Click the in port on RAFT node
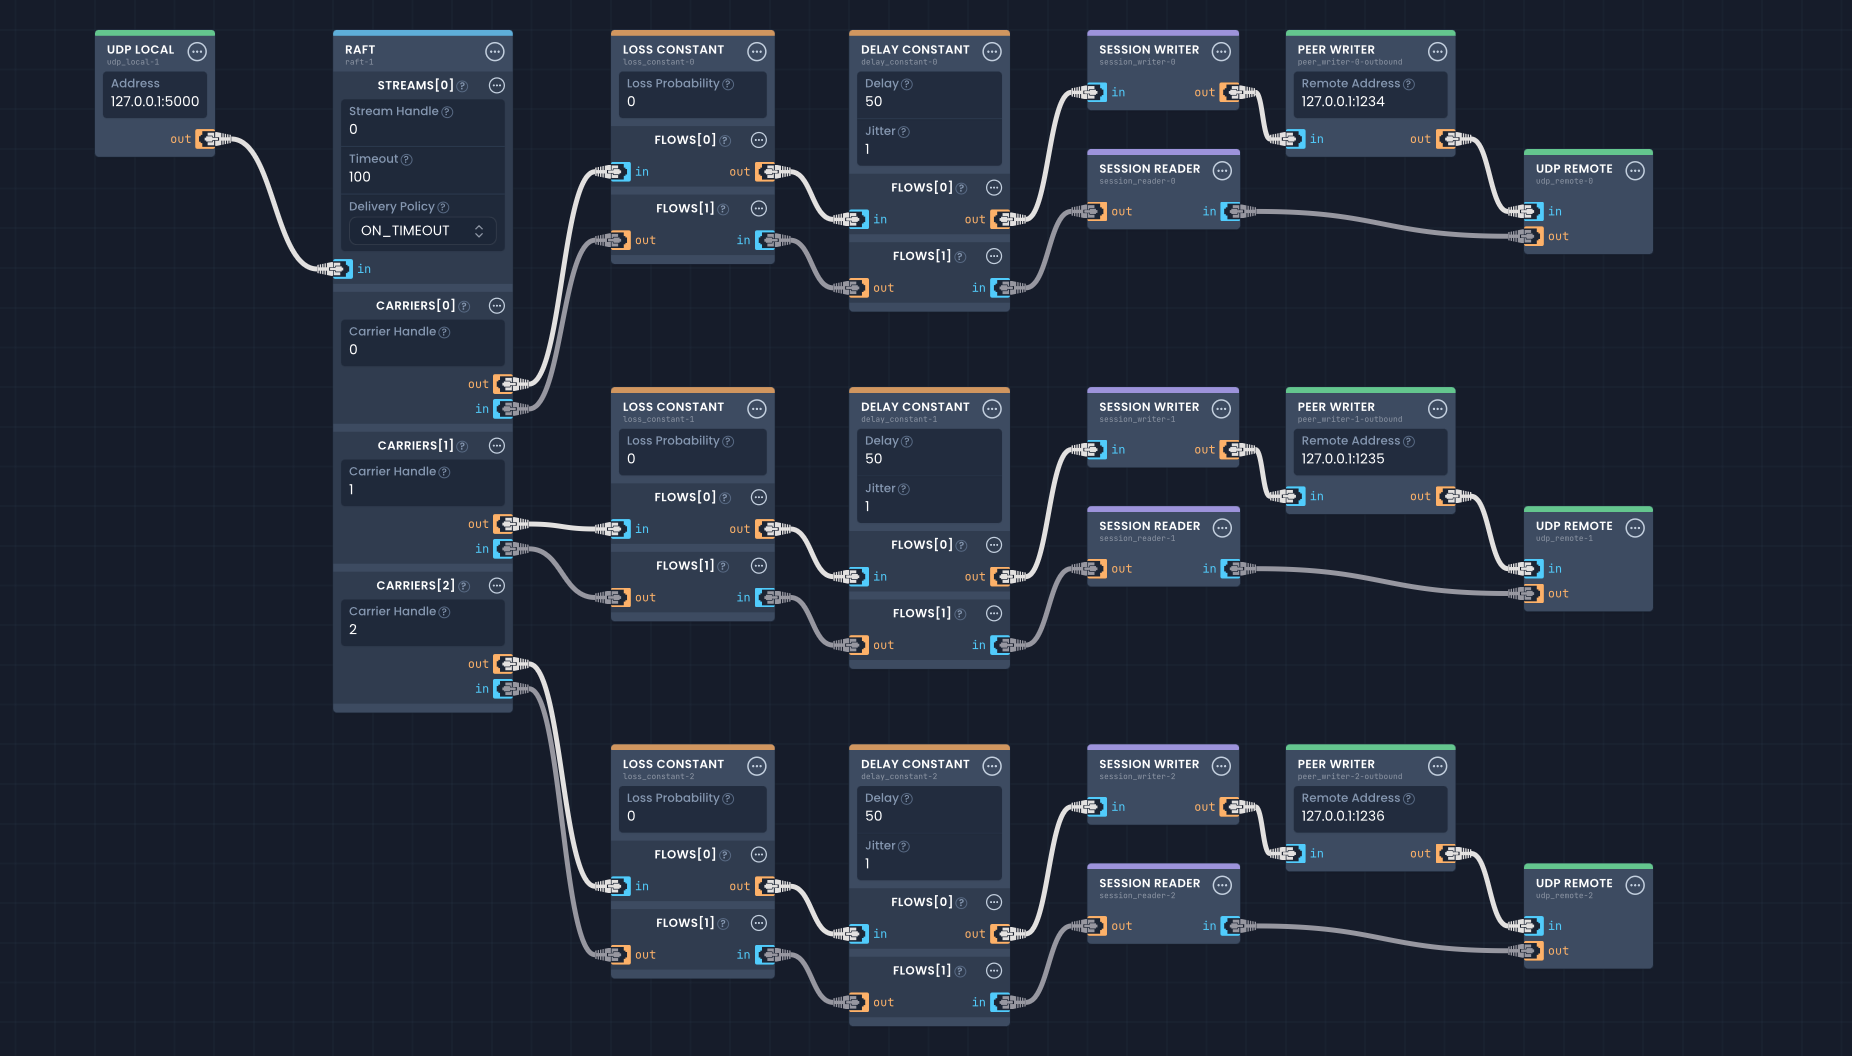This screenshot has height=1056, width=1852. point(342,269)
